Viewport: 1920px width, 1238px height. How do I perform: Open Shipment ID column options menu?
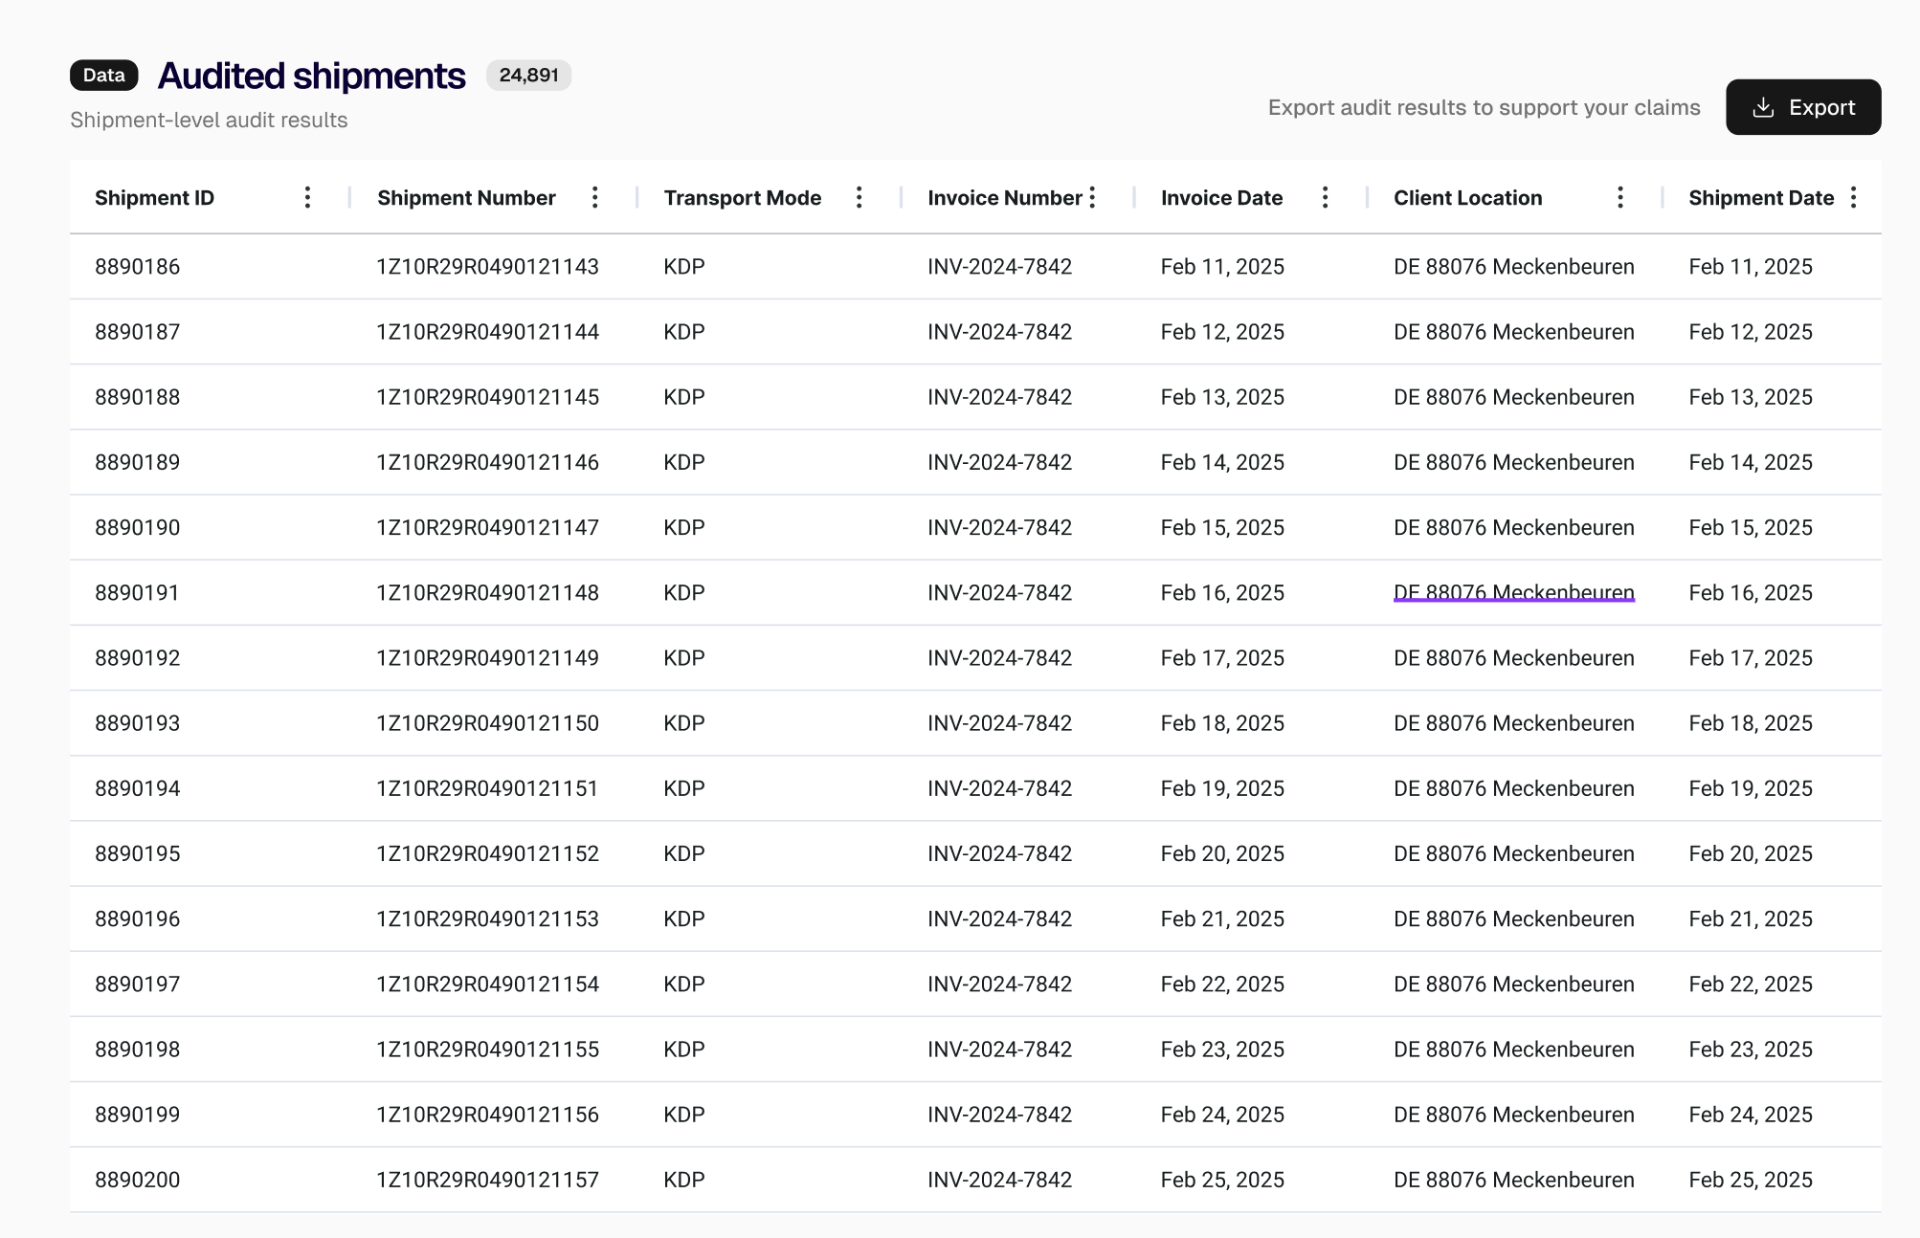coord(307,197)
